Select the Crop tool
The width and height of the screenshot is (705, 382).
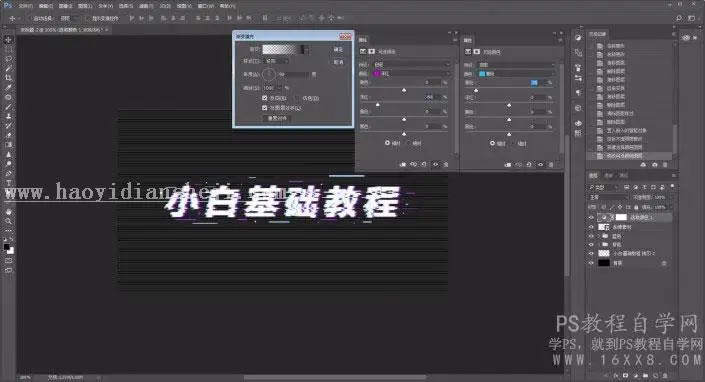click(9, 78)
